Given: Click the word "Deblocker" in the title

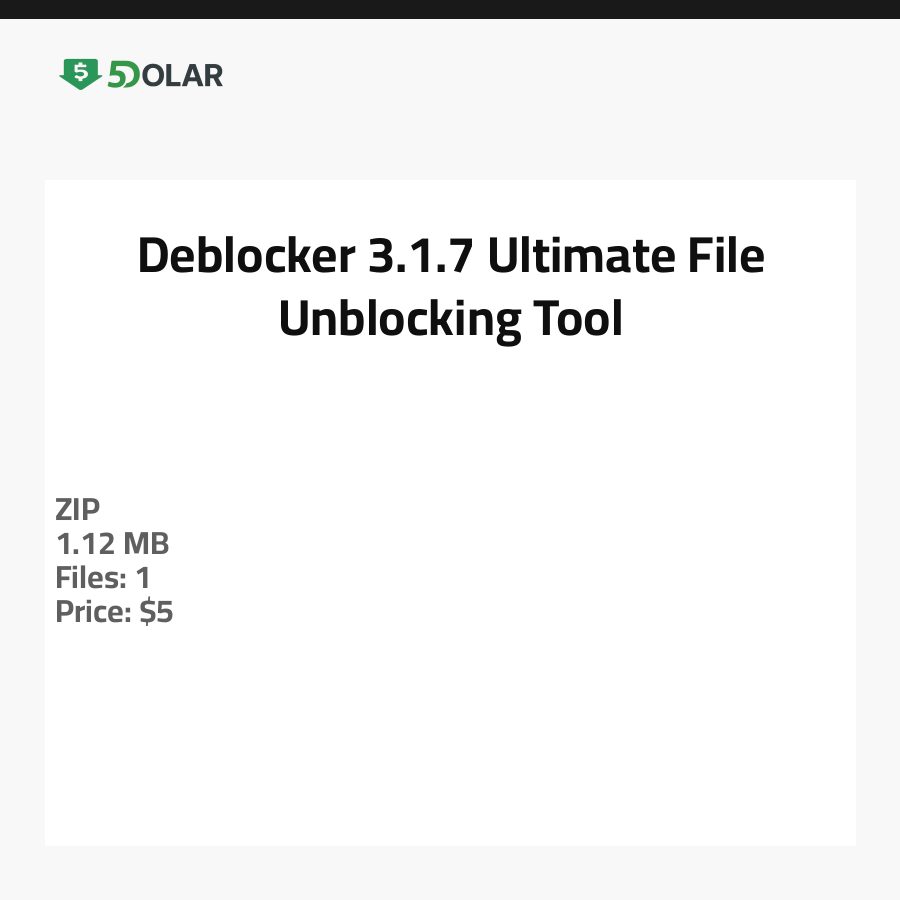Looking at the screenshot, I should pyautogui.click(x=246, y=256).
